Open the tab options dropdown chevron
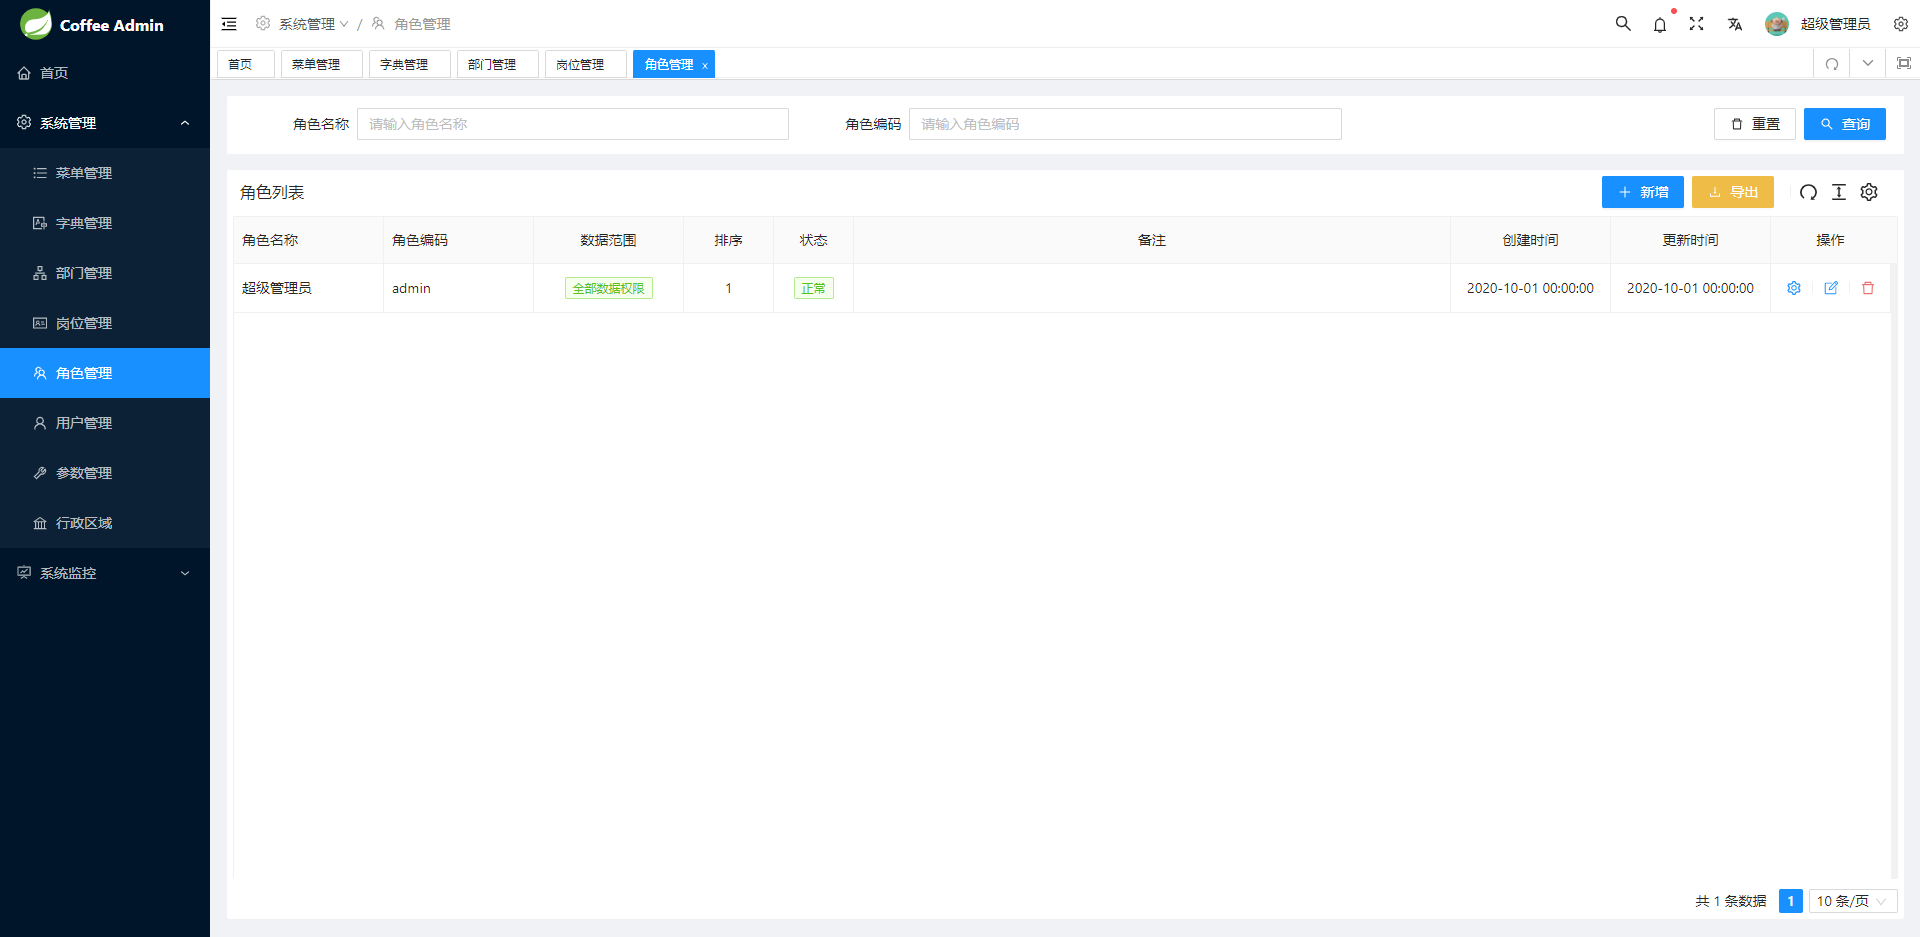This screenshot has height=937, width=1920. point(1867,64)
